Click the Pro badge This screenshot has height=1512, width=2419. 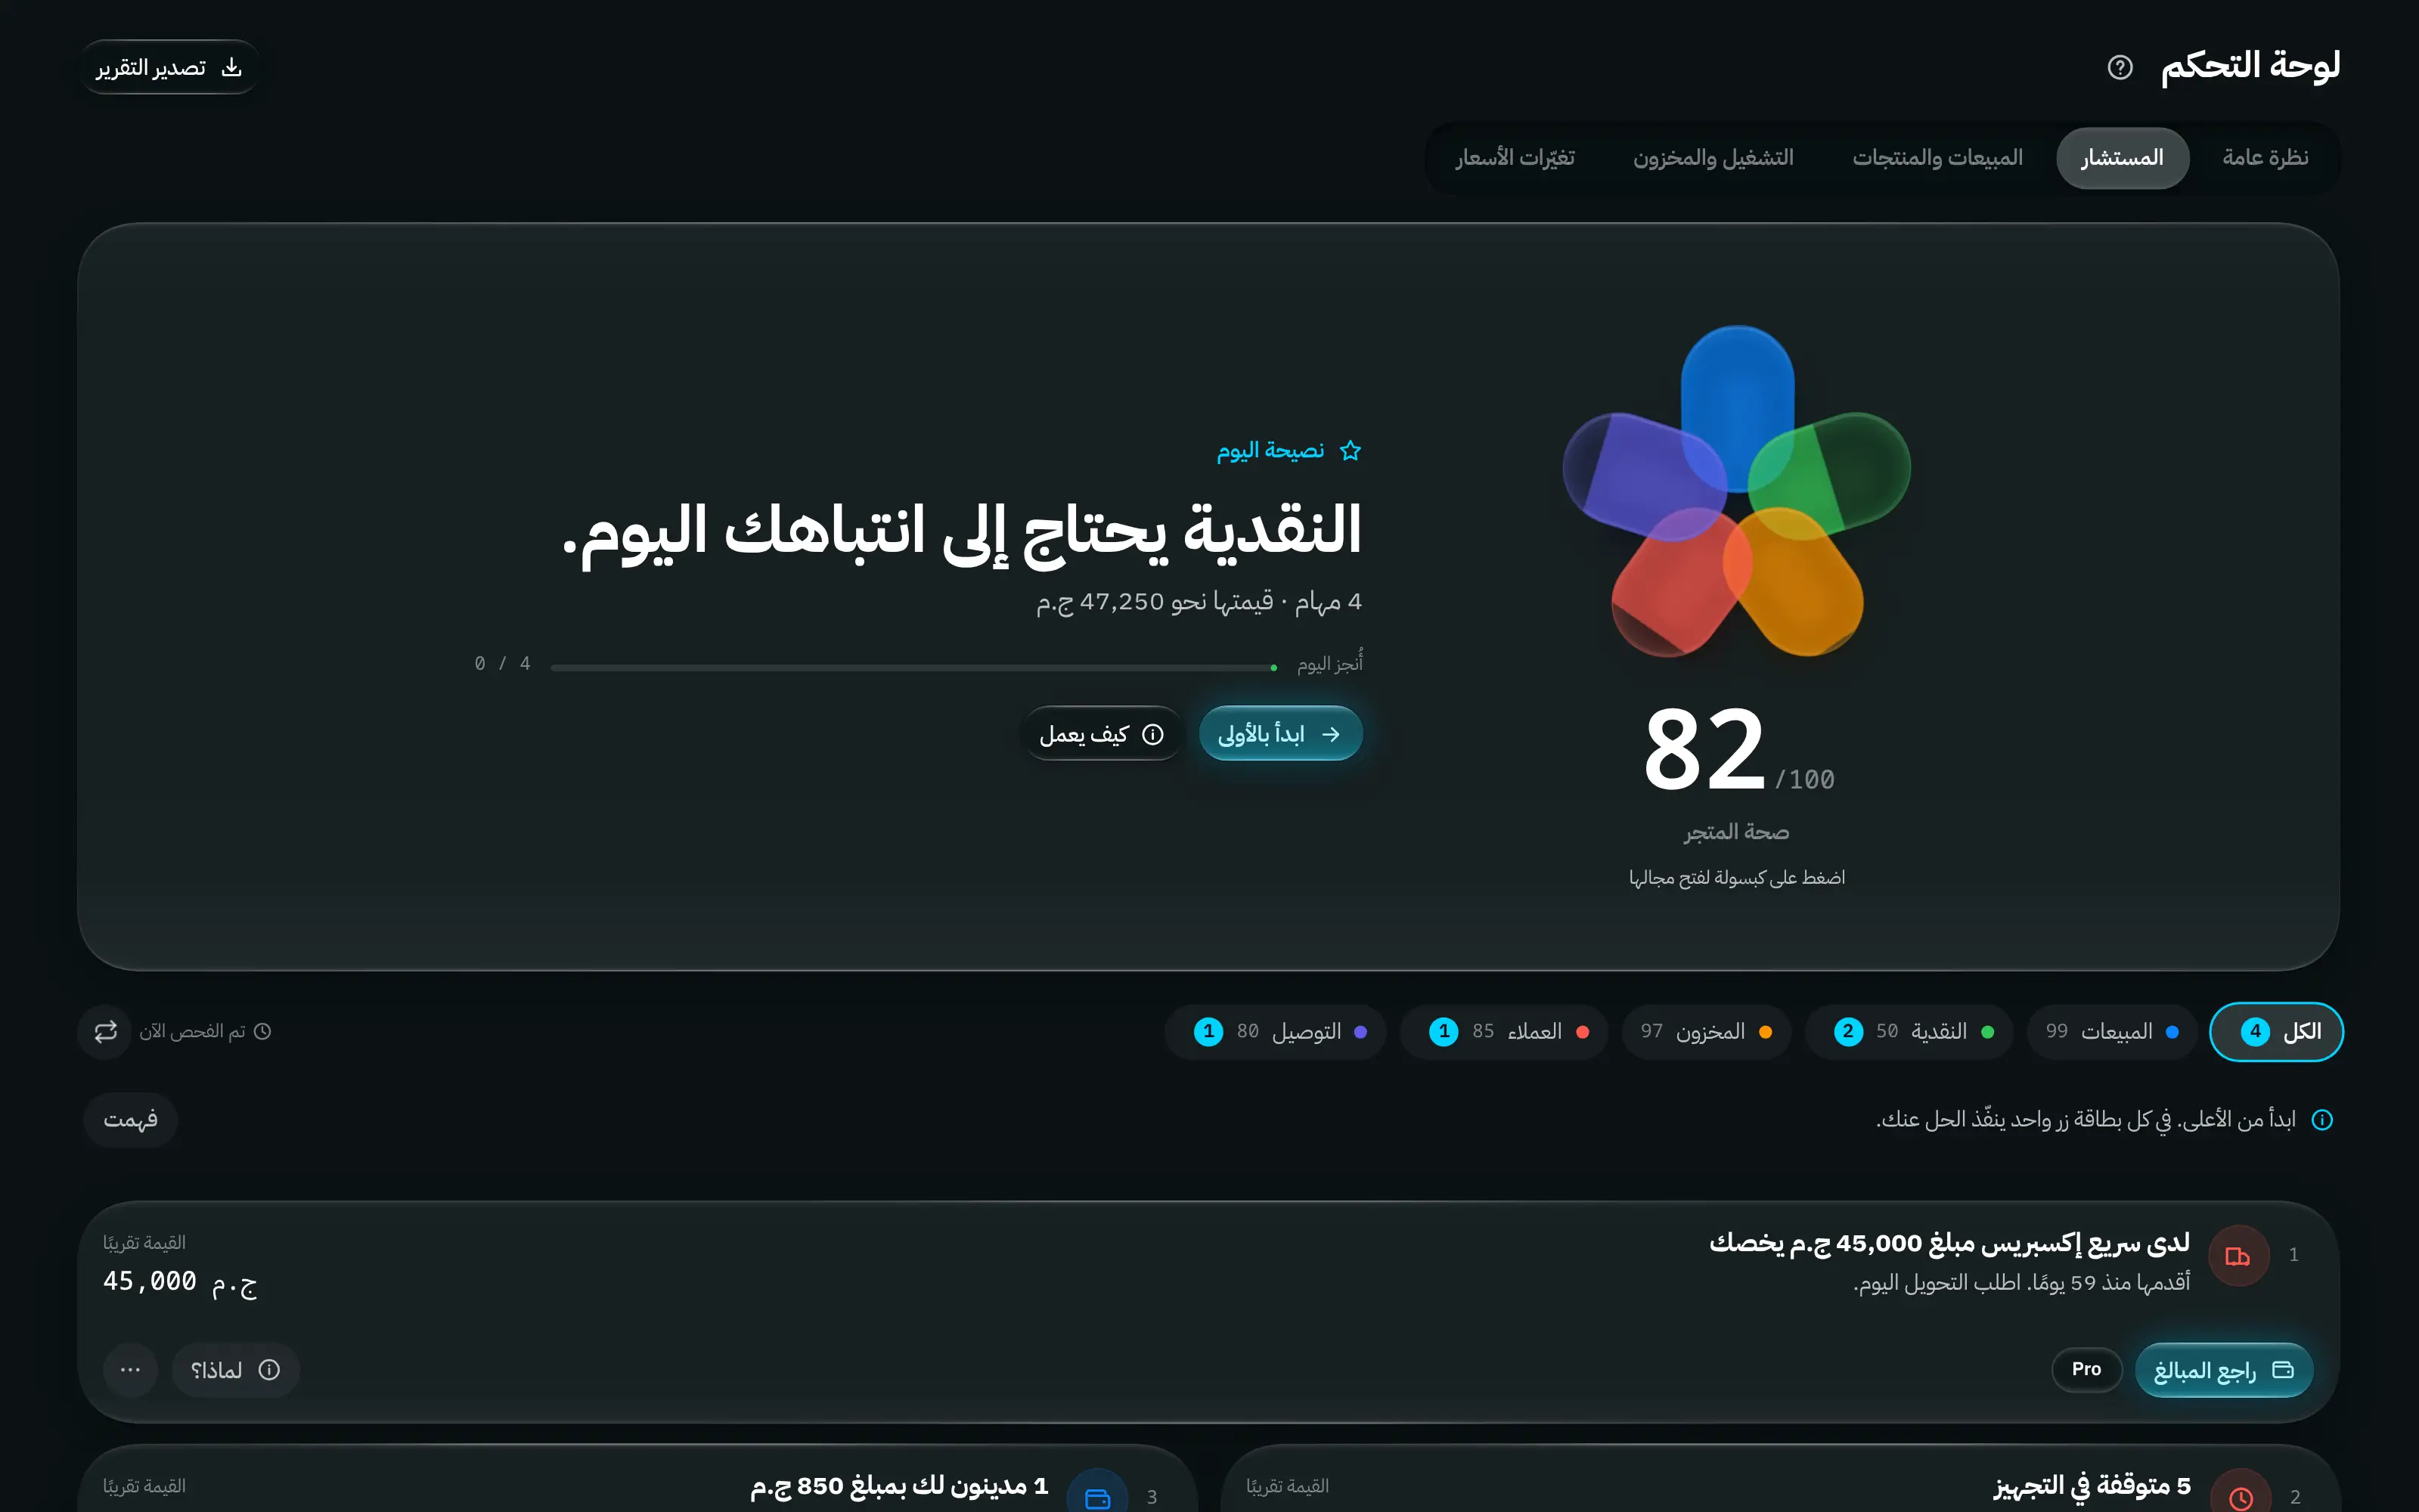click(2086, 1369)
